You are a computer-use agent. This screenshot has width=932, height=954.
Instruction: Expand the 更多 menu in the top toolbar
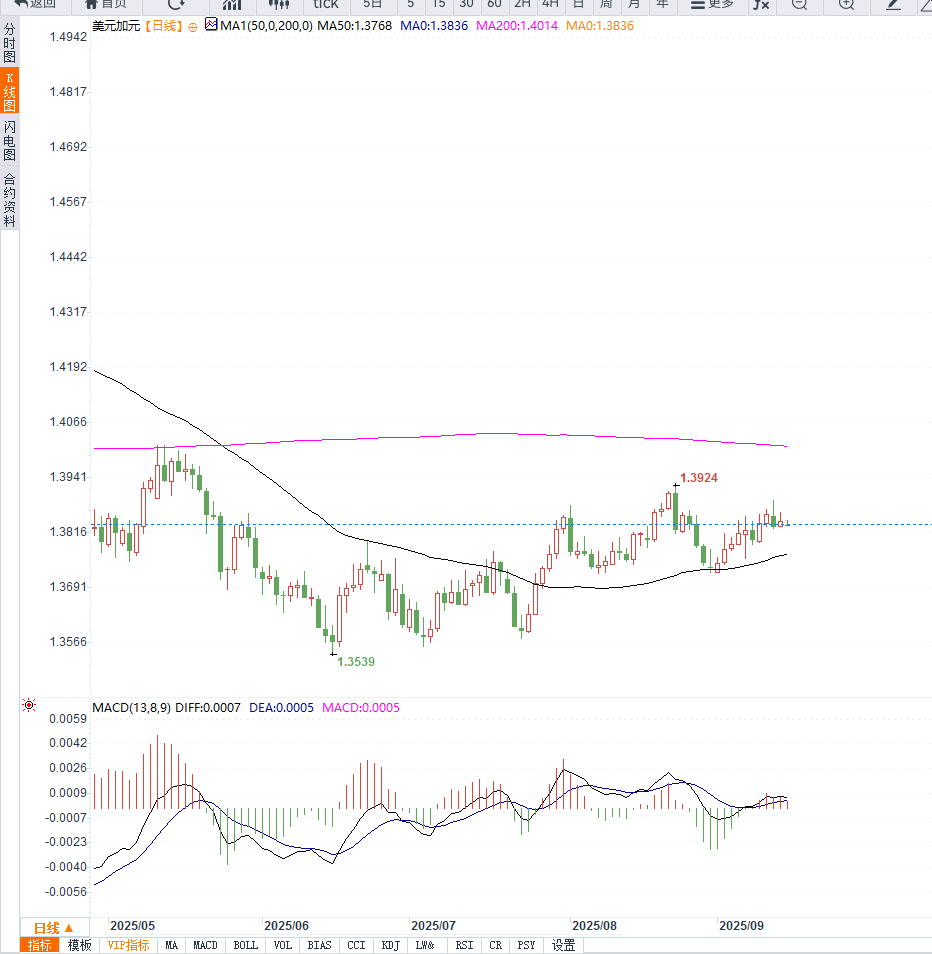click(x=712, y=4)
